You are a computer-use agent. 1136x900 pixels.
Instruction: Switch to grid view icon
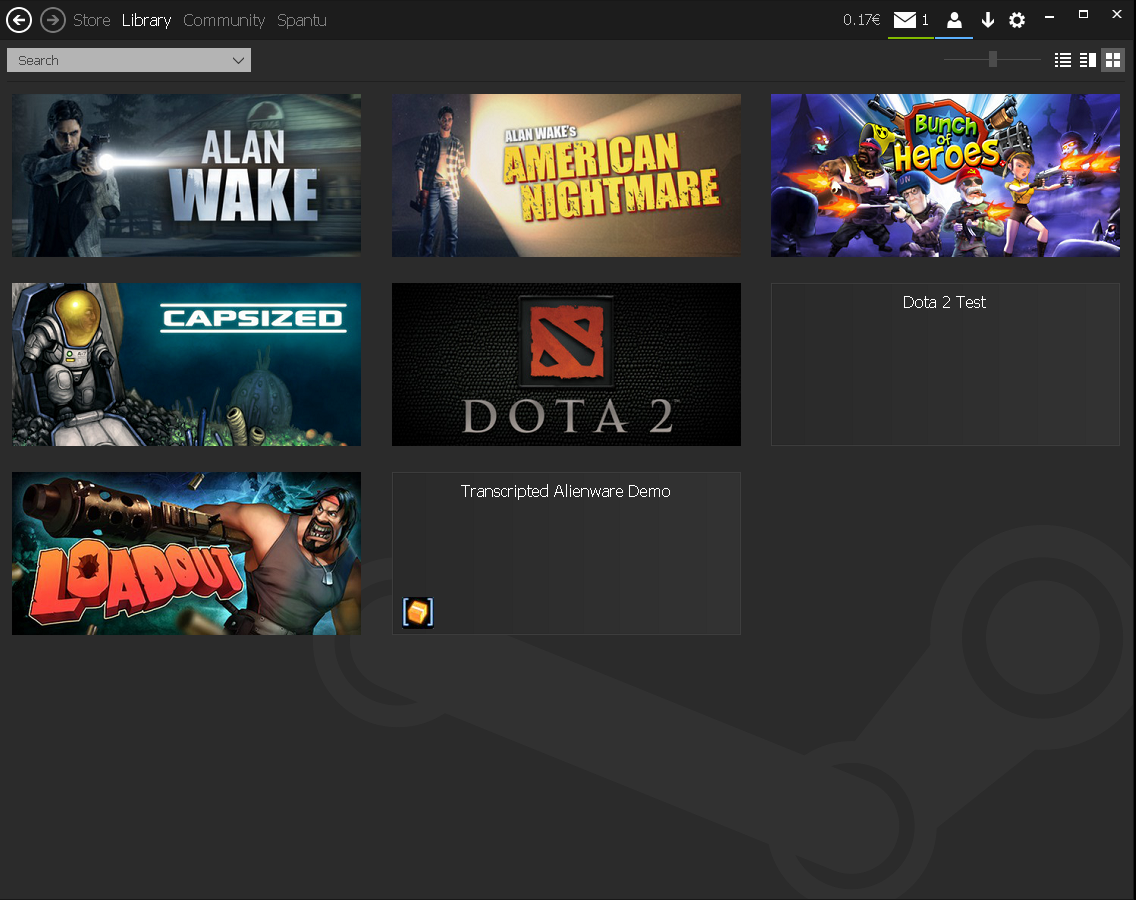(1113, 60)
